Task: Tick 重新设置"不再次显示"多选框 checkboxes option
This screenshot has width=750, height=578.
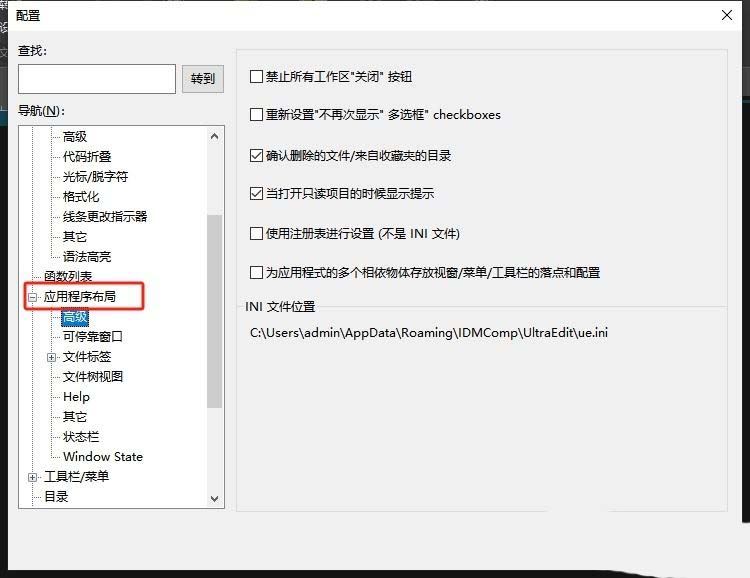Action: tap(256, 114)
